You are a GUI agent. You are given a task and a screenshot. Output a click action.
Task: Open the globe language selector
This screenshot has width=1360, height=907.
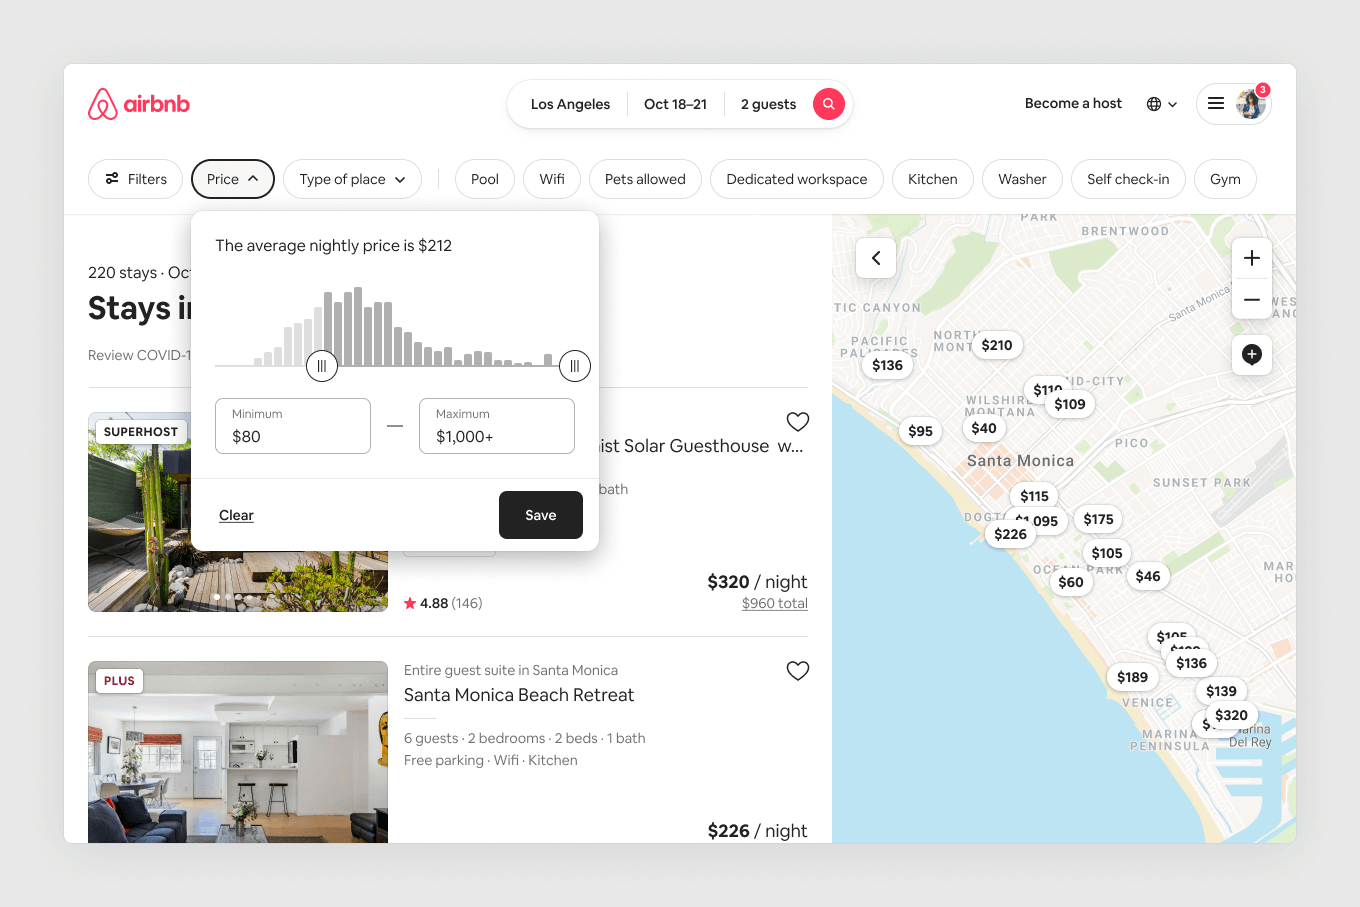pyautogui.click(x=1161, y=104)
